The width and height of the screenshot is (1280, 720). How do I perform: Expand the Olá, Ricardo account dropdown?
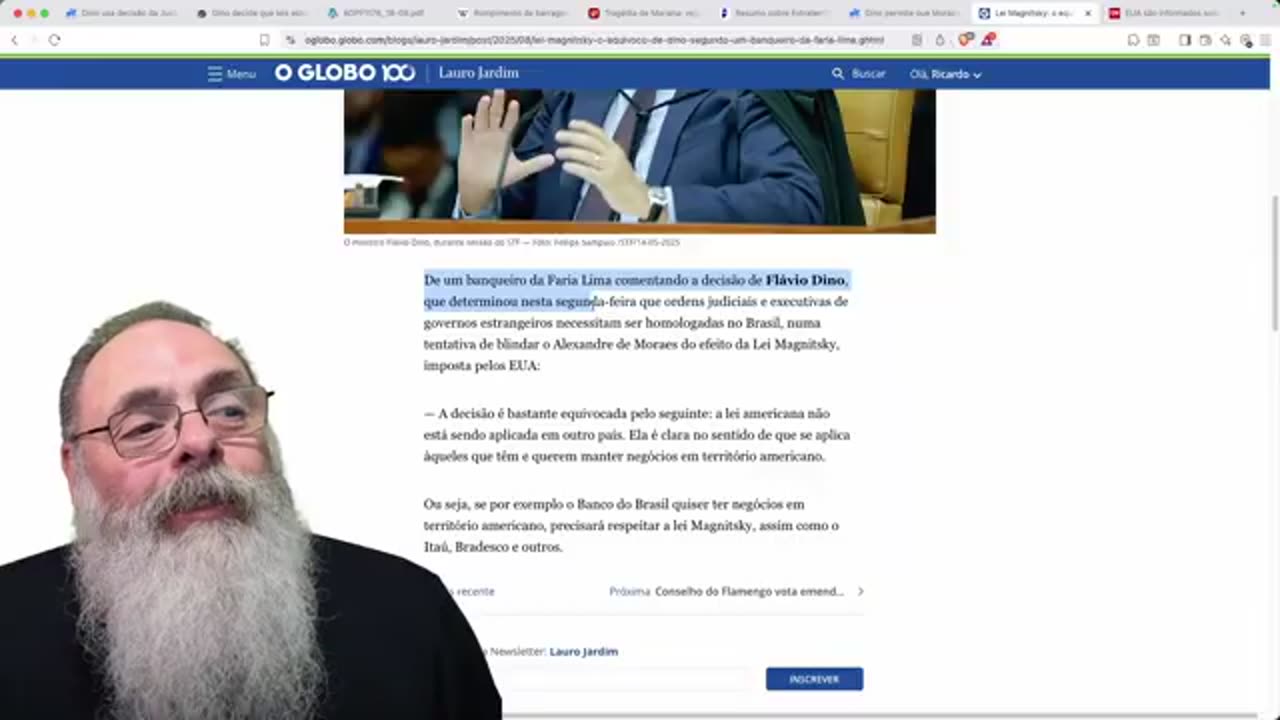point(945,74)
